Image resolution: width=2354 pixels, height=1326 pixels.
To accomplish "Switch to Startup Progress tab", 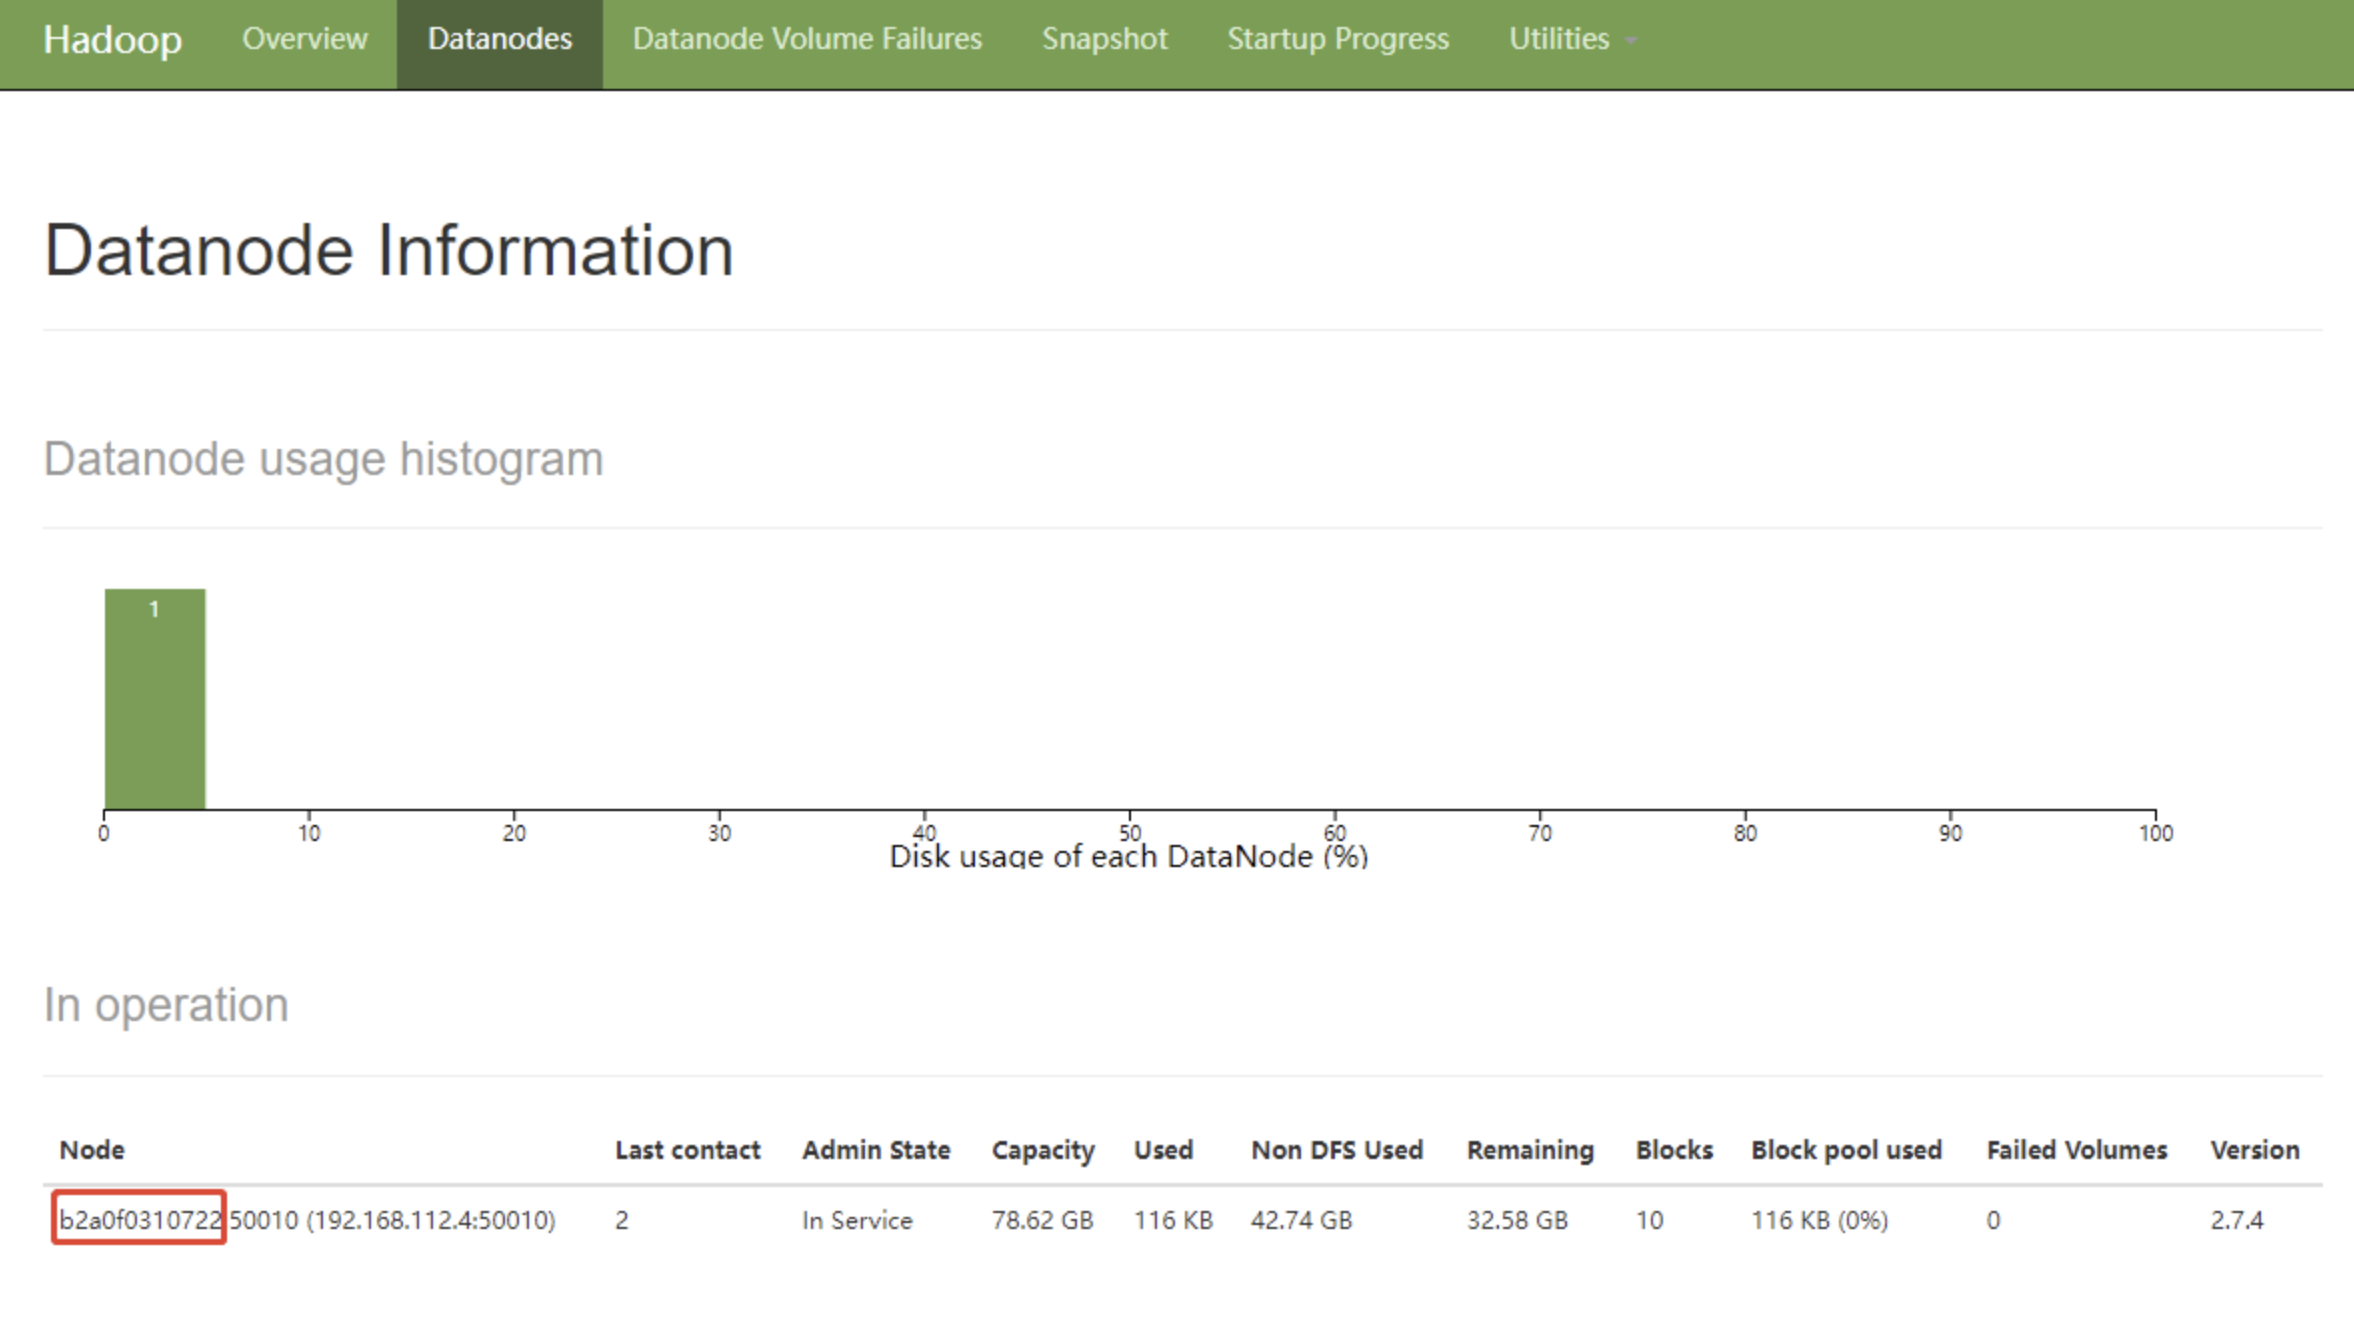I will tap(1337, 39).
